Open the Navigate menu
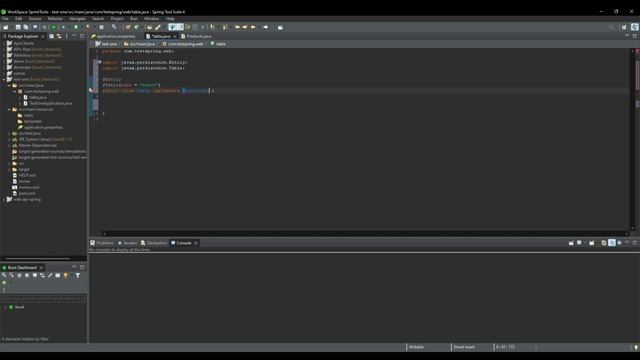 pyautogui.click(x=77, y=19)
